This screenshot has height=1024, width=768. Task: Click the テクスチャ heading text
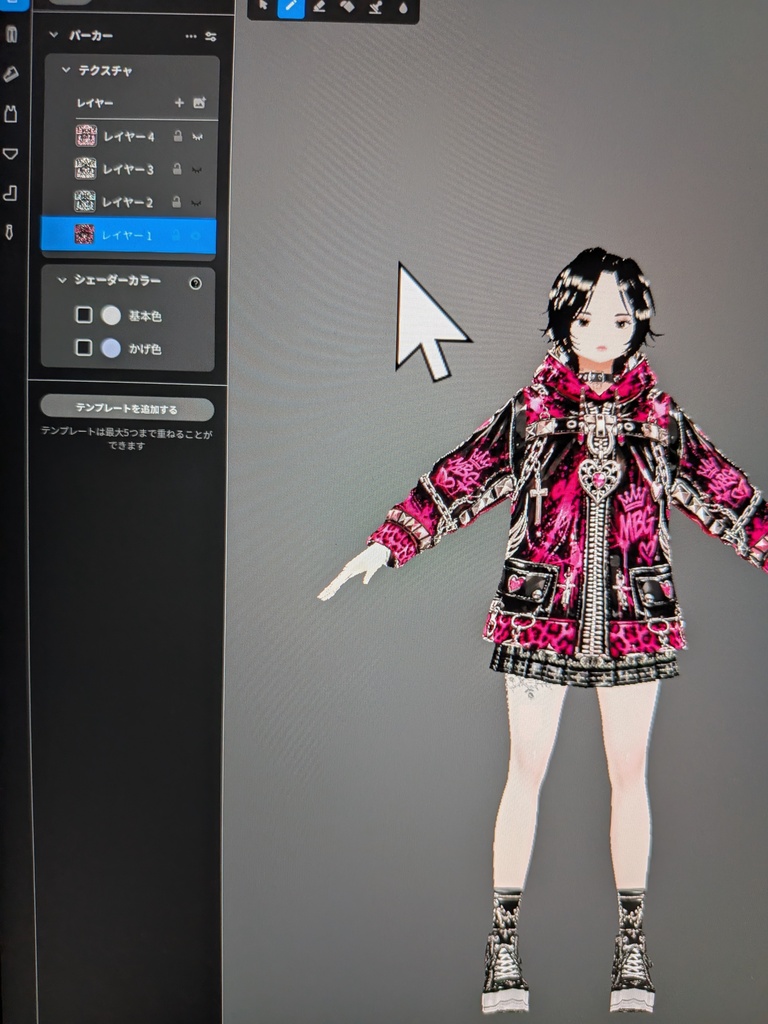[x=105, y=70]
